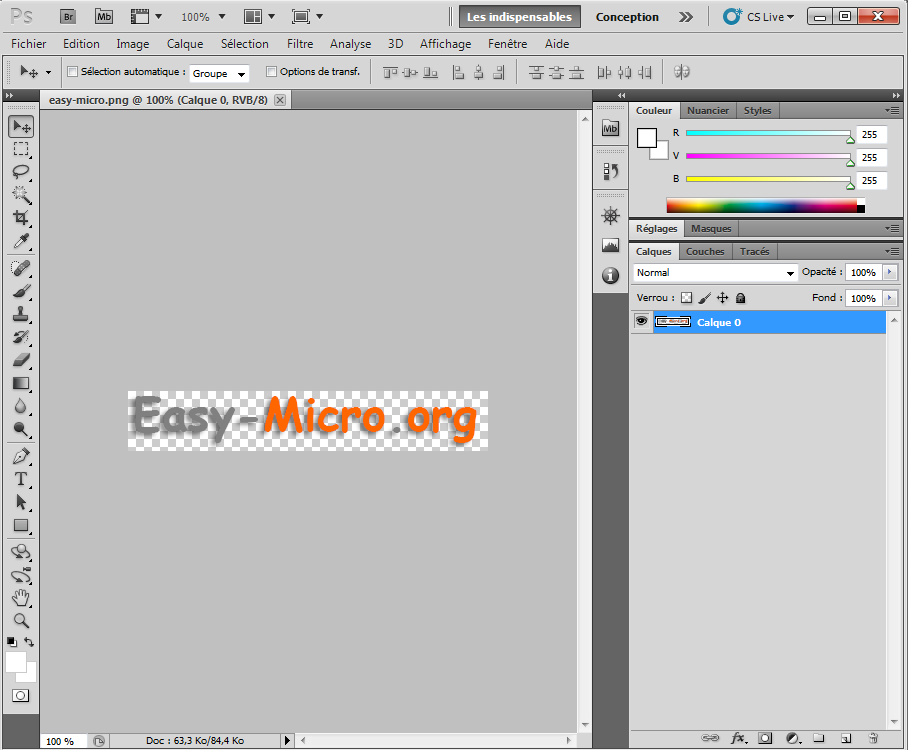The image size is (908, 750).
Task: Select the 3D Orbit camera tool
Action: pos(21,575)
